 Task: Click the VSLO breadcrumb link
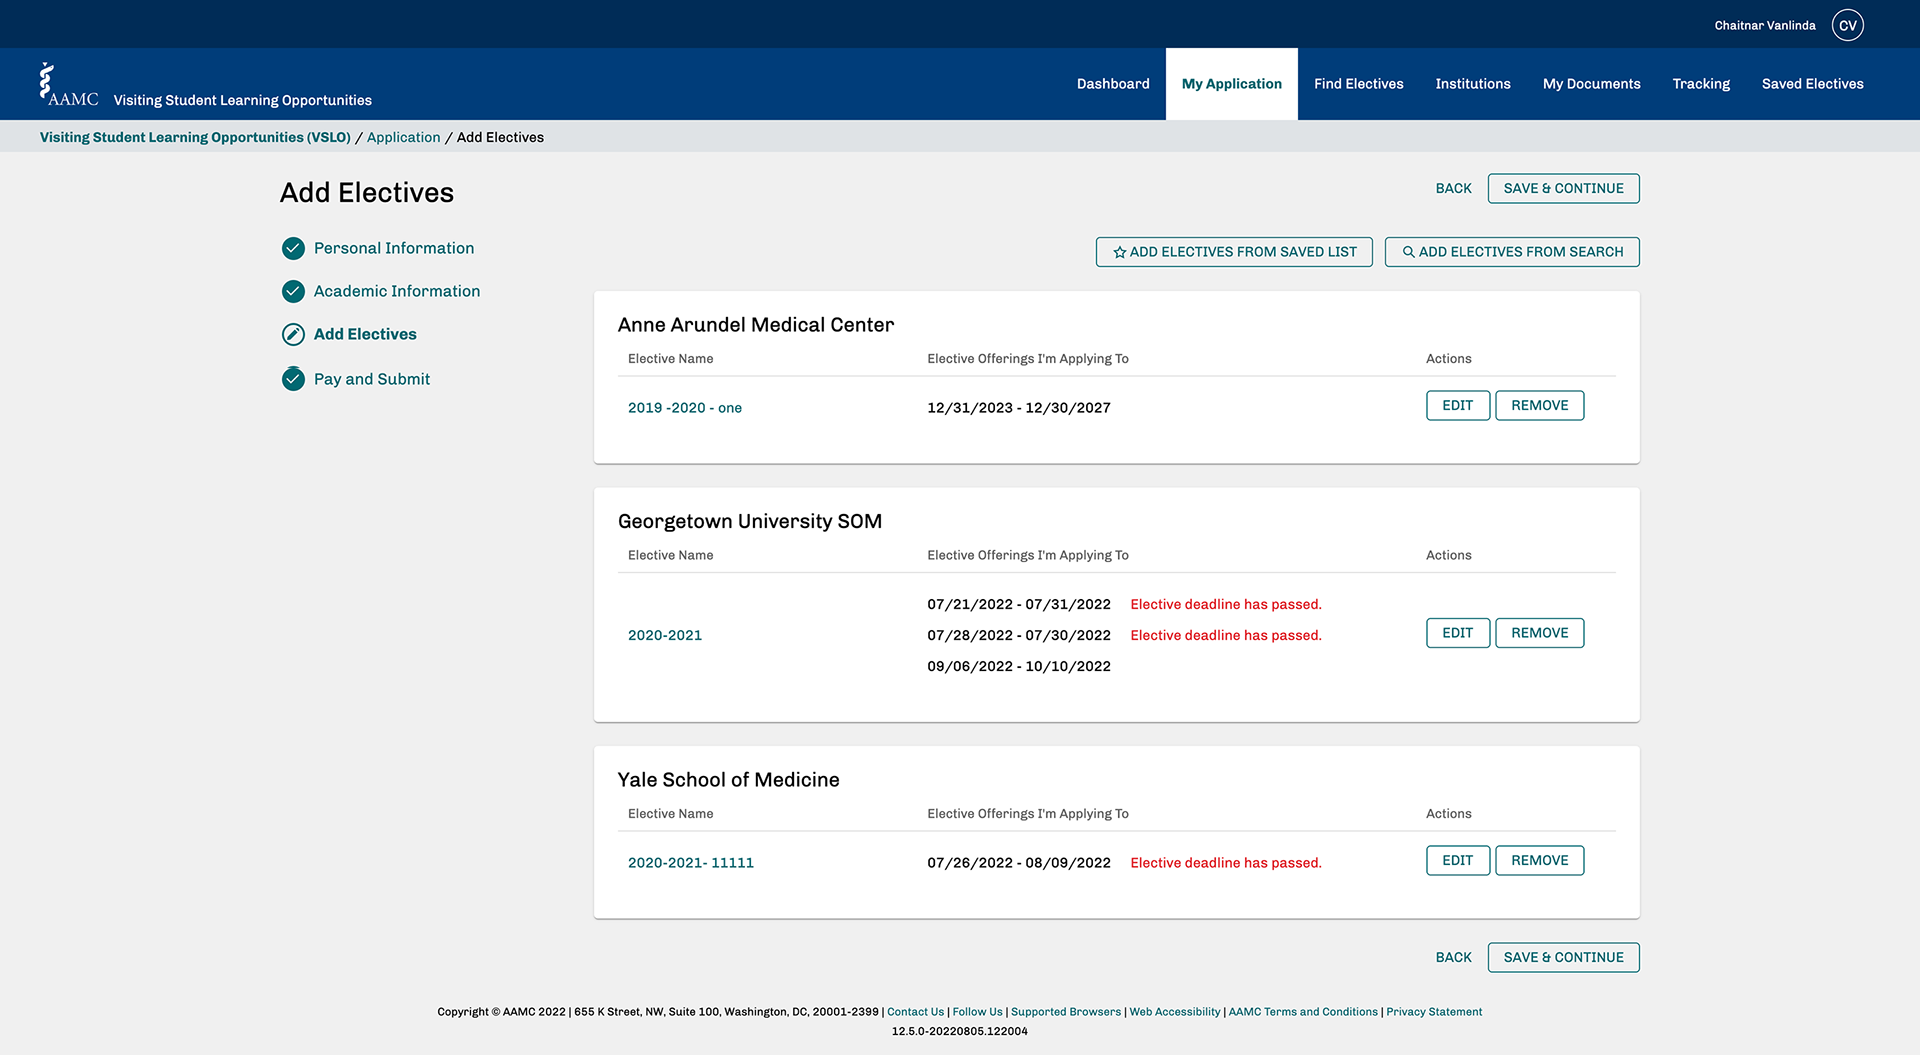tap(195, 137)
